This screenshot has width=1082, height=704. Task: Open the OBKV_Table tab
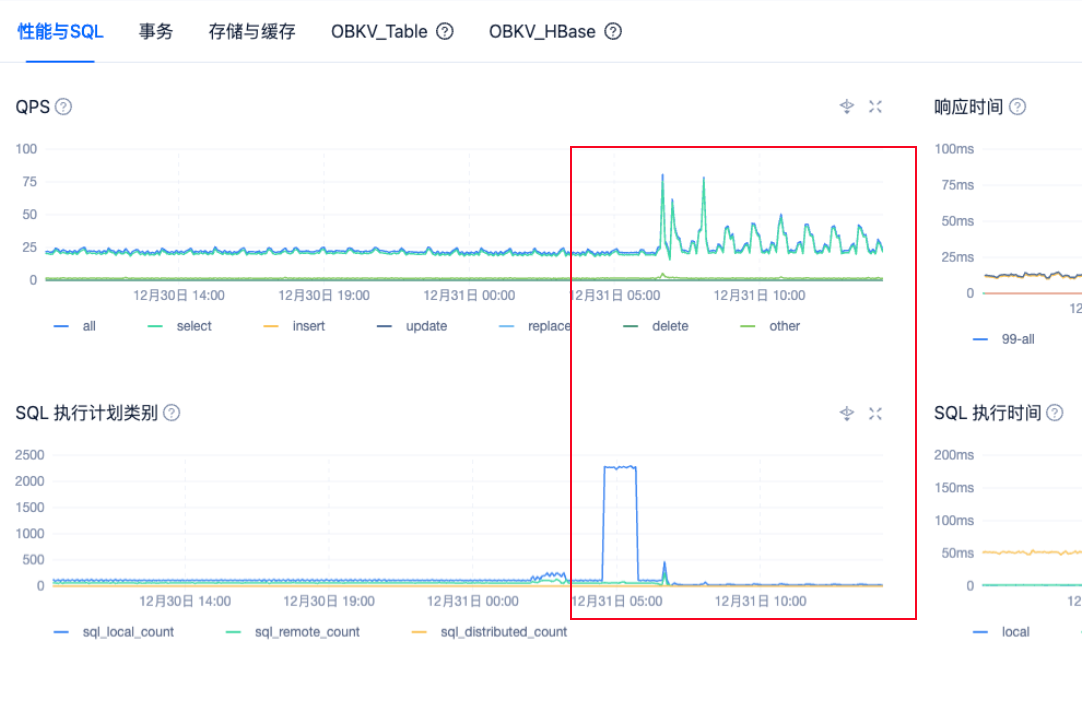(379, 31)
